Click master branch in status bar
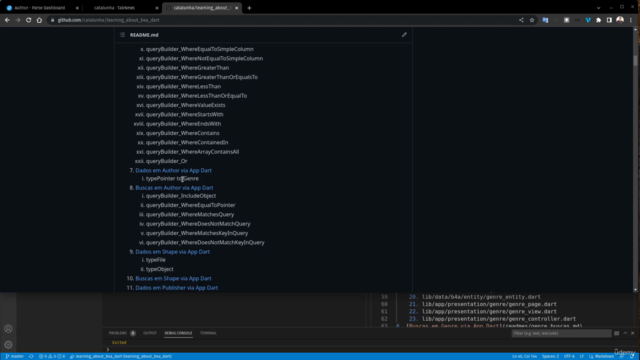 pos(14,356)
